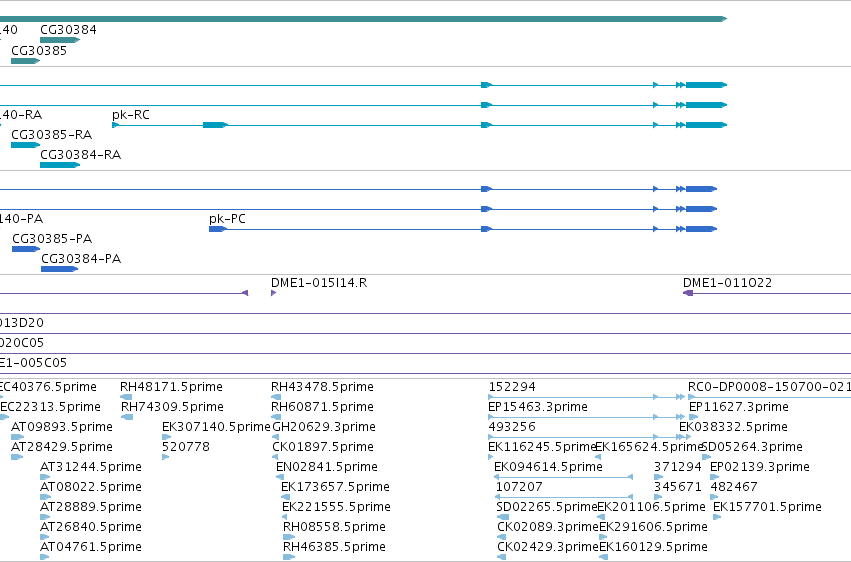Select the AT26840.5prime EST
The width and height of the screenshot is (851, 562).
[45, 537]
